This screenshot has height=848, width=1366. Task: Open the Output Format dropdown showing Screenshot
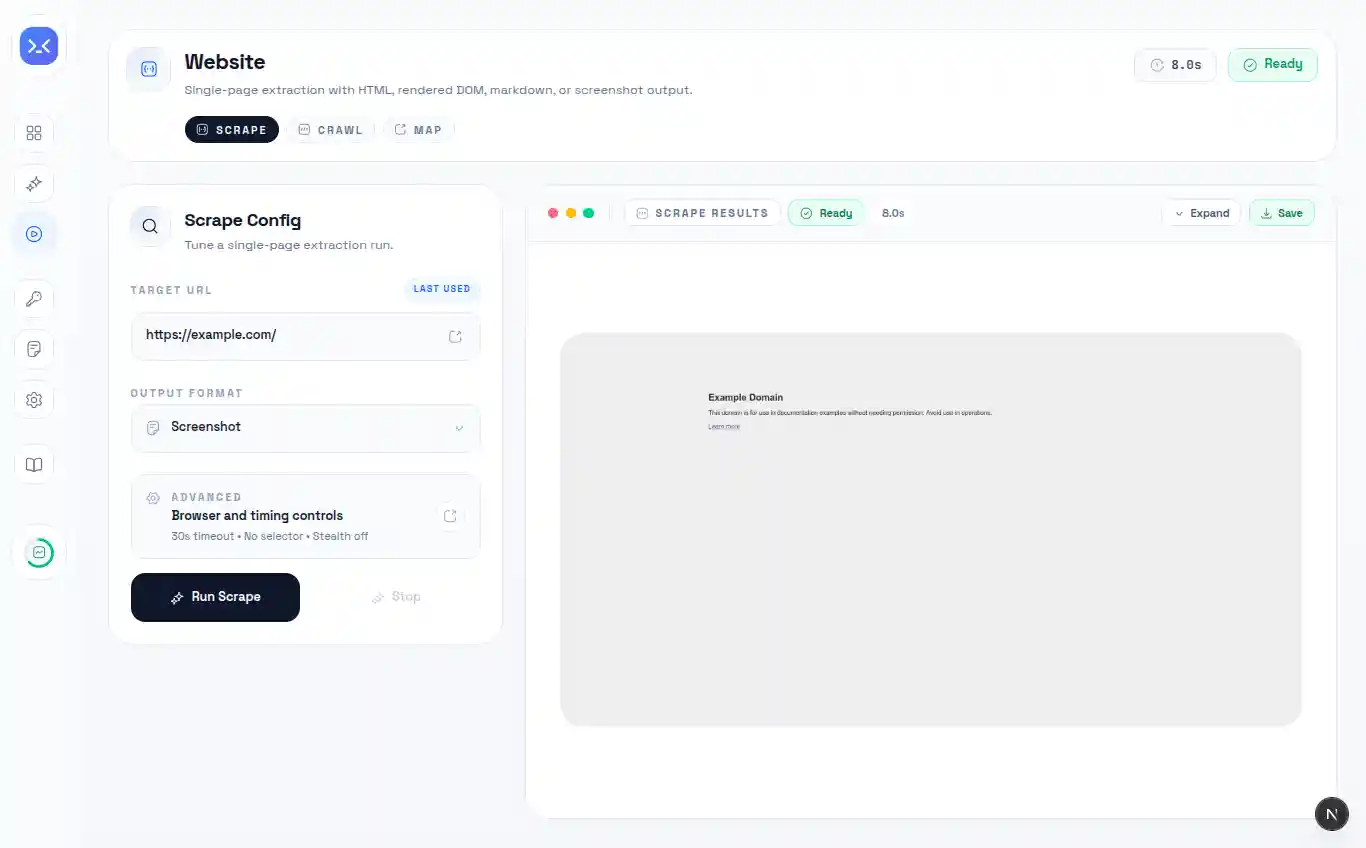(305, 428)
